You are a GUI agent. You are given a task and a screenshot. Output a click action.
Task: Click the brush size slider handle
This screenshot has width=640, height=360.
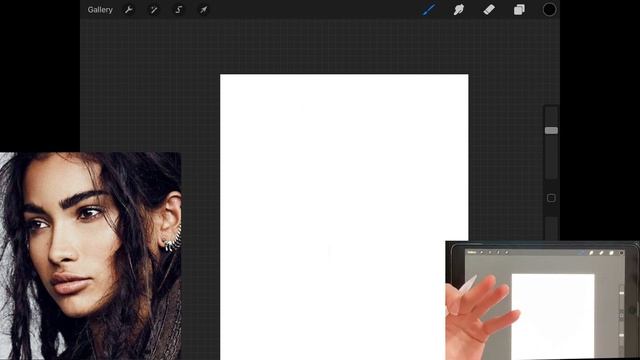pyautogui.click(x=551, y=131)
